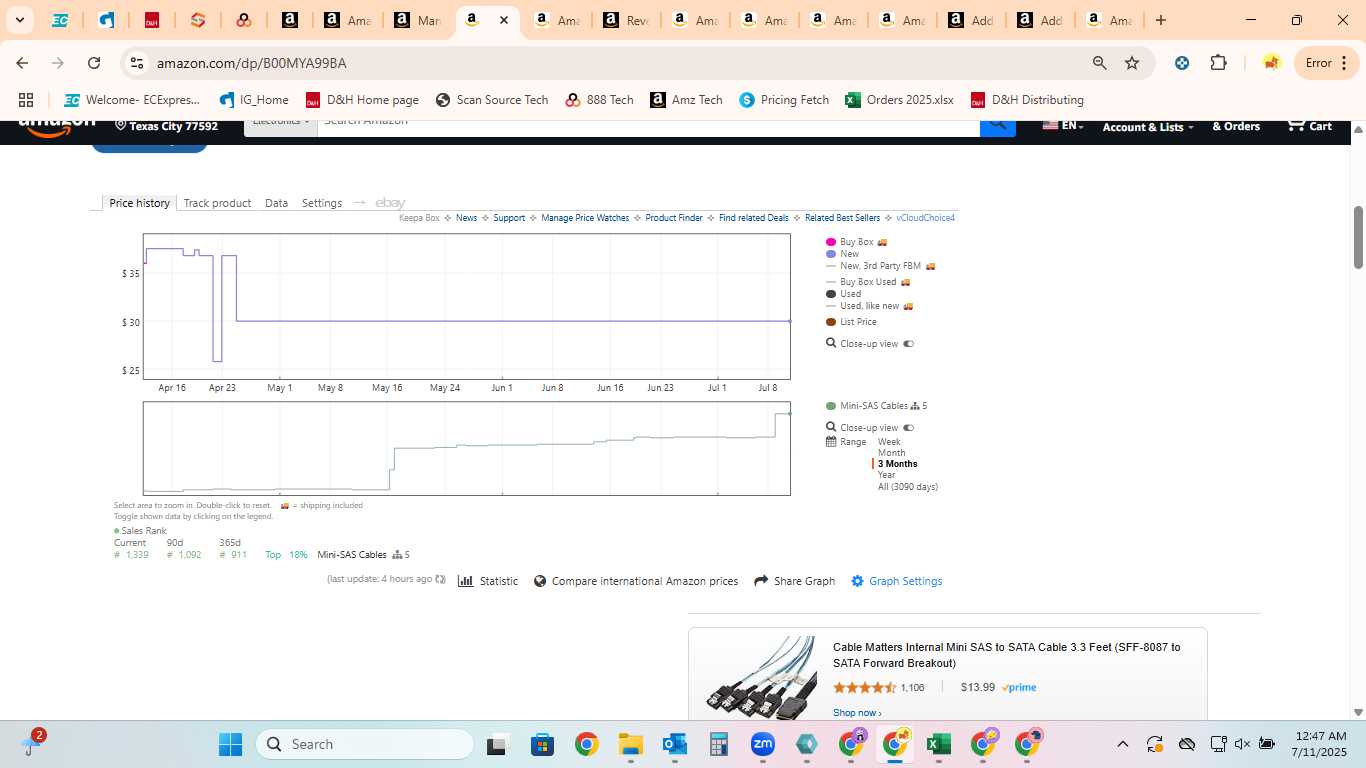
Task: Select the 3 Months range option
Action: click(897, 464)
